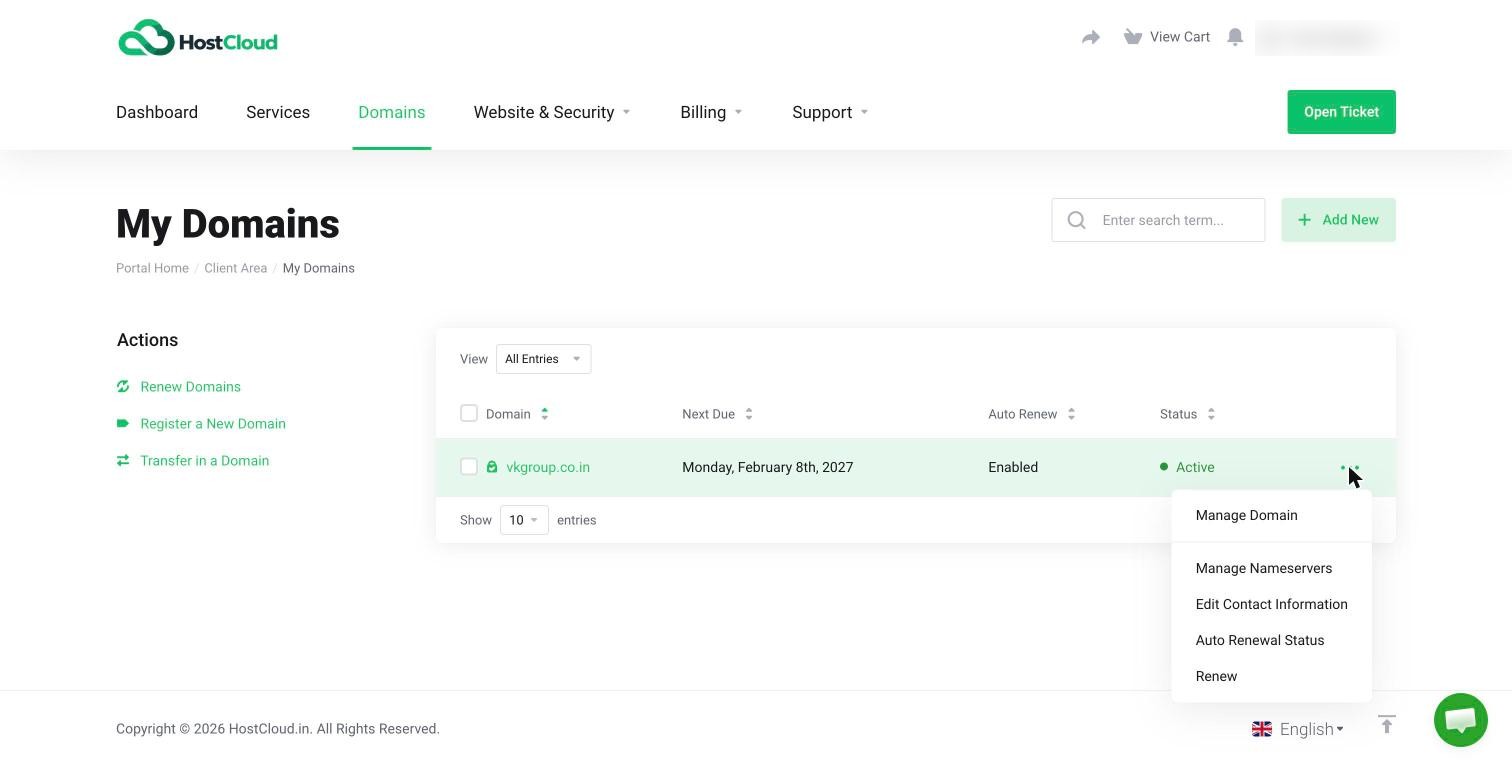Expand the Website & Security menu
This screenshot has height=767, width=1512.
(x=552, y=112)
